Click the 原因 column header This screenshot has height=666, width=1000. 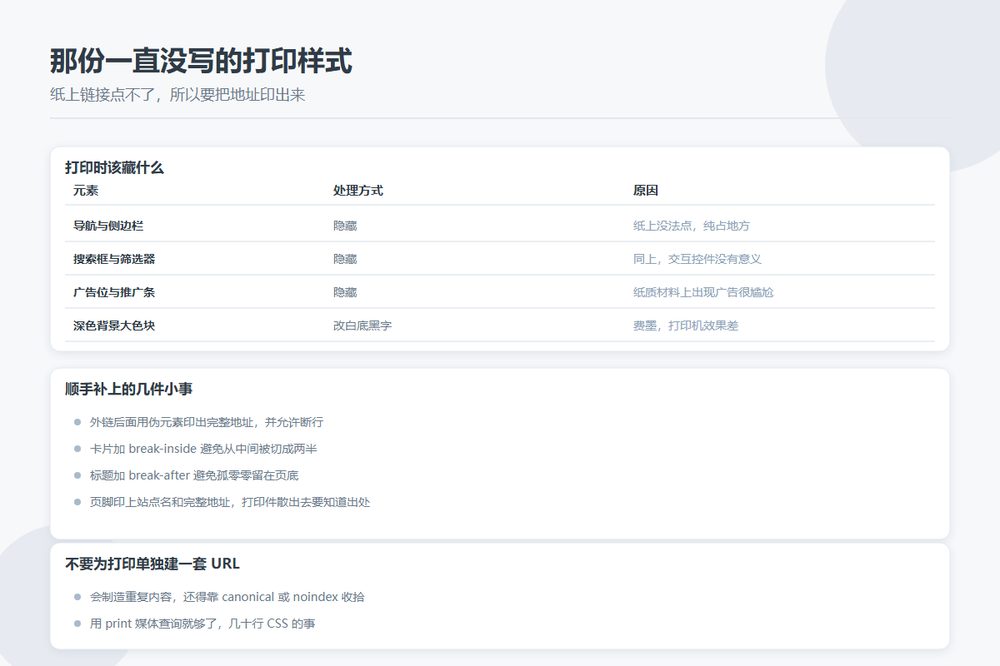click(645, 190)
